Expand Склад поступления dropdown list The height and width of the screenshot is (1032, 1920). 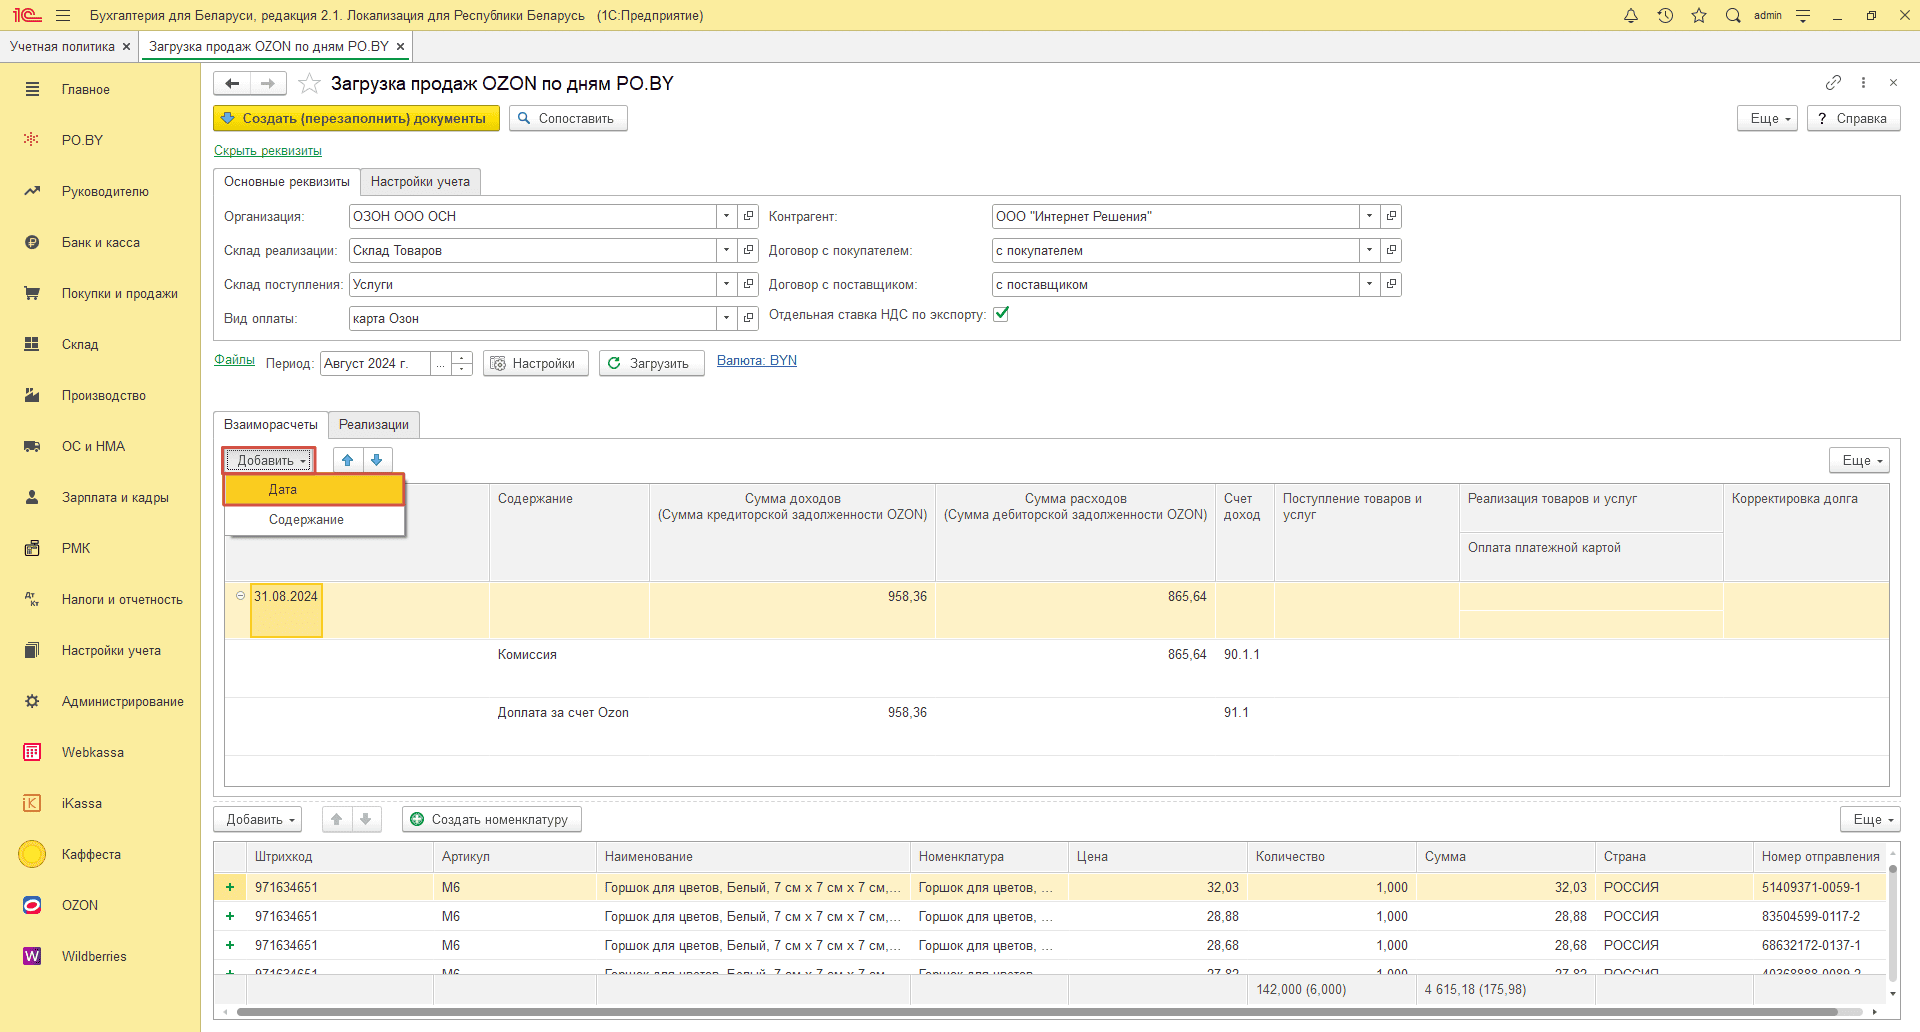point(727,284)
